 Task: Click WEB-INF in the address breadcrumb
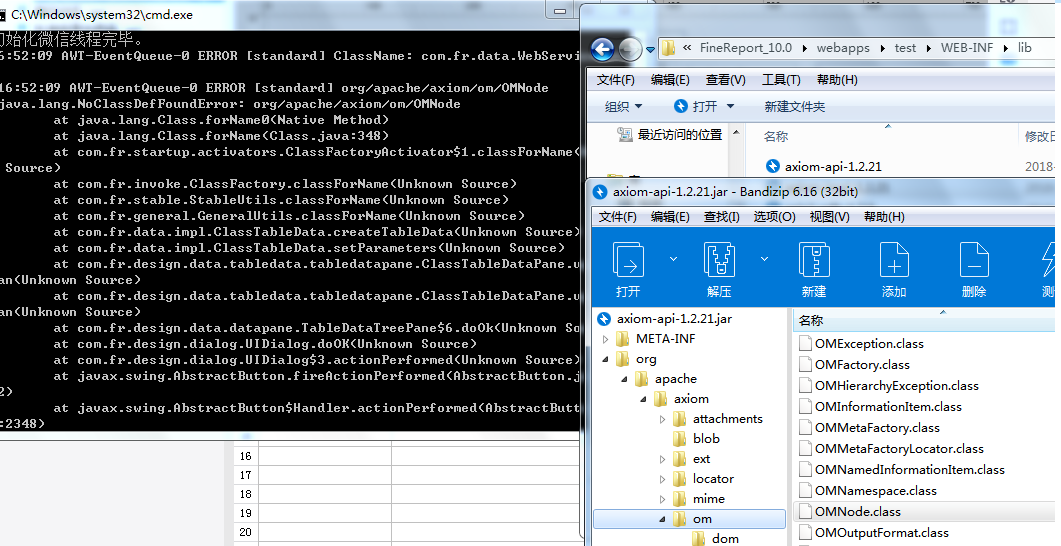point(967,48)
